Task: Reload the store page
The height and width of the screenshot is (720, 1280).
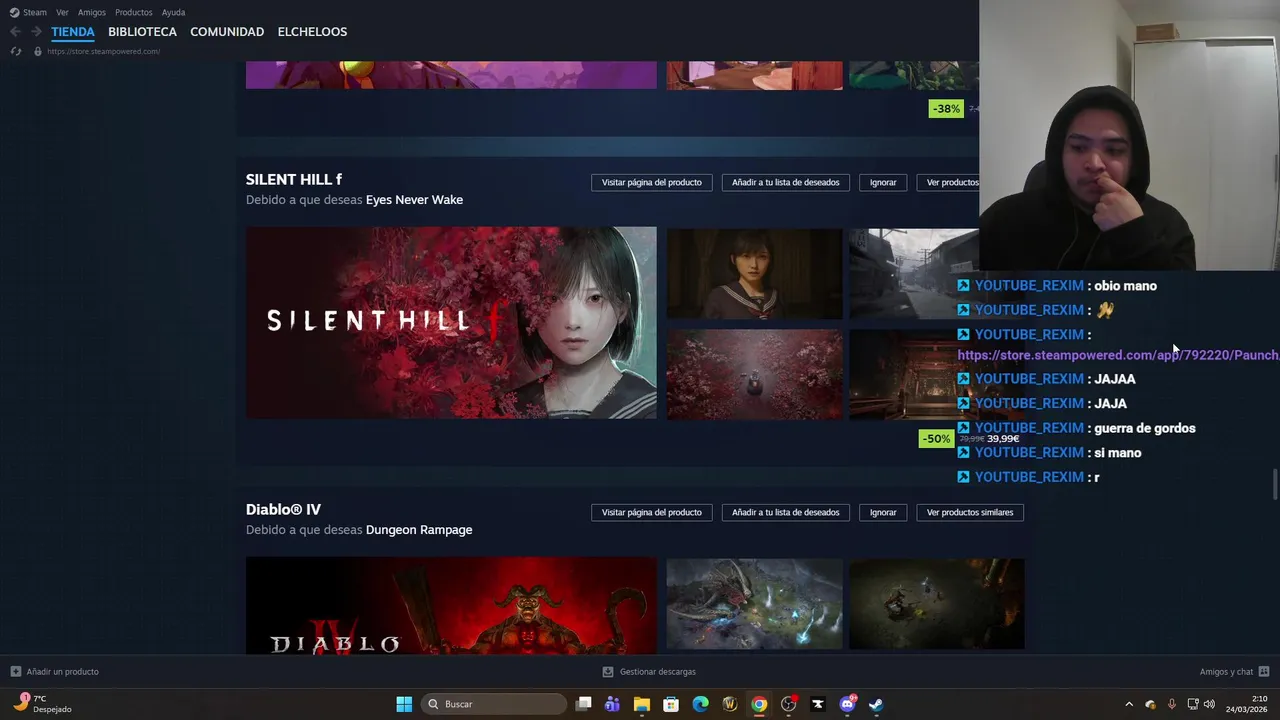Action: [15, 51]
